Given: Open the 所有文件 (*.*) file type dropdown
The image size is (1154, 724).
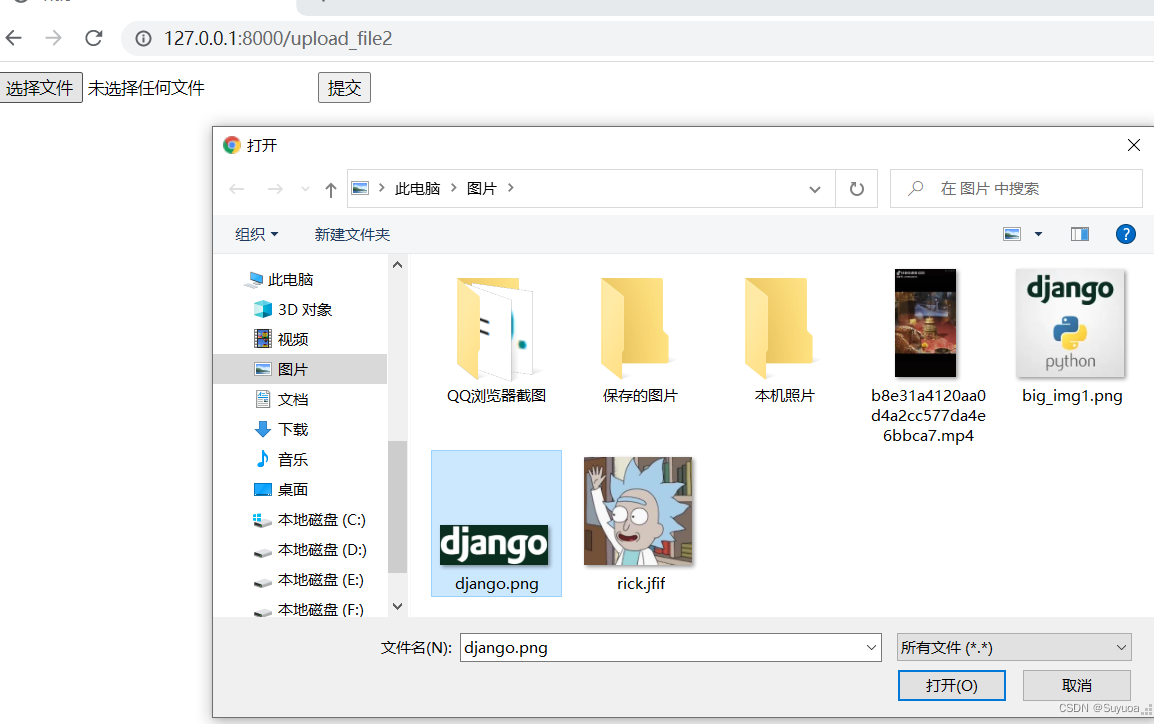Looking at the screenshot, I should (1013, 647).
